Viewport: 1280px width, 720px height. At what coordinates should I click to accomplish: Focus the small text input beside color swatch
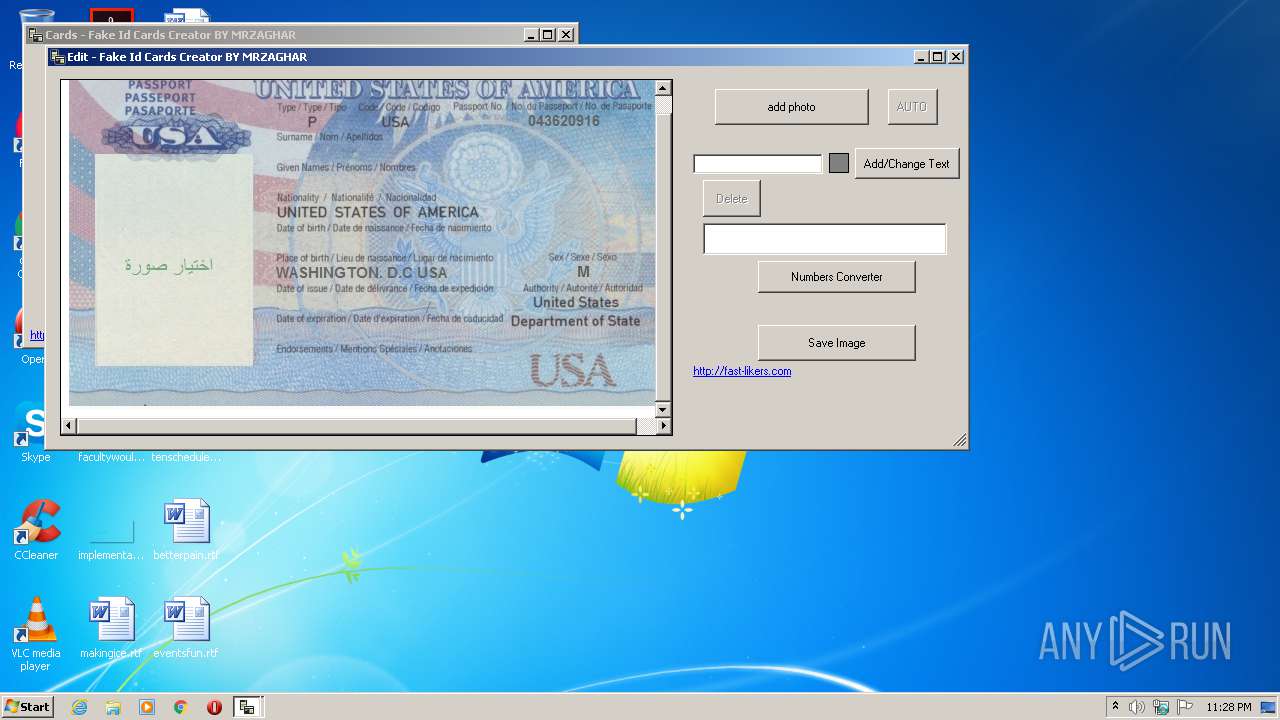coord(757,164)
